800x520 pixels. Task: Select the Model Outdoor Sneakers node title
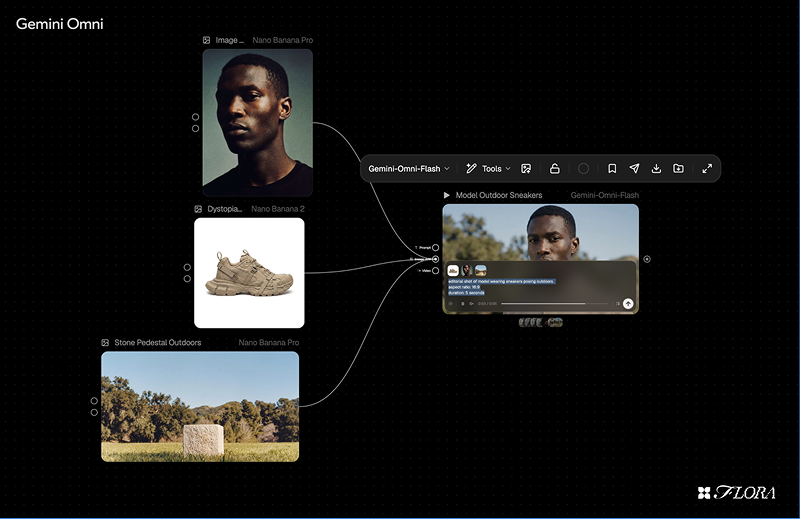(498, 195)
